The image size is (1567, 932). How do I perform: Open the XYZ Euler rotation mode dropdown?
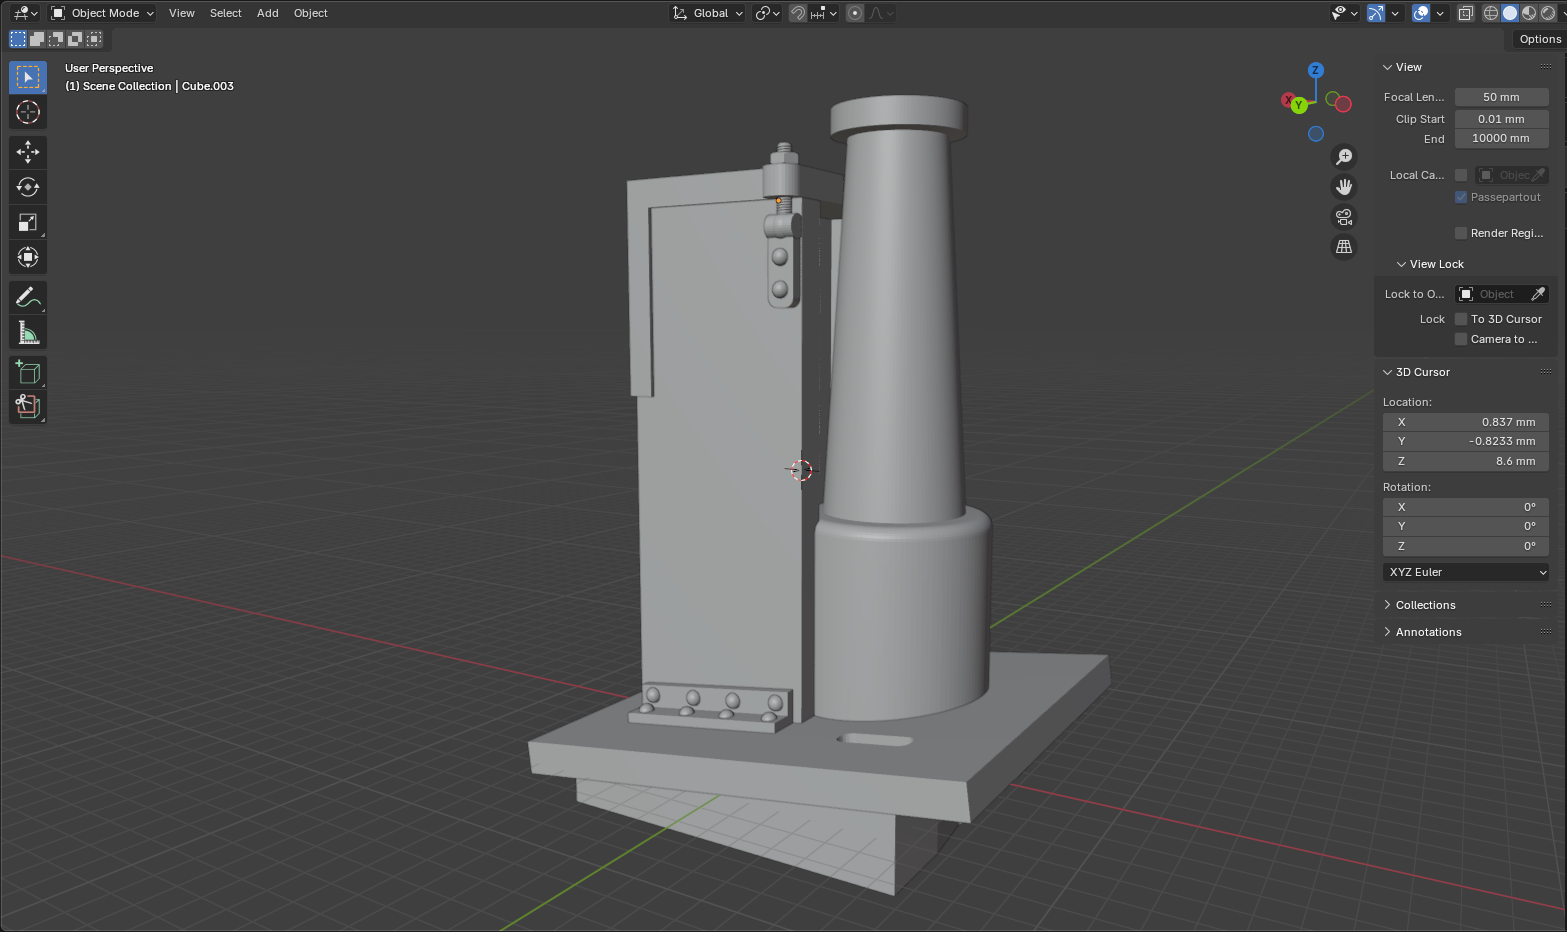[1466, 572]
